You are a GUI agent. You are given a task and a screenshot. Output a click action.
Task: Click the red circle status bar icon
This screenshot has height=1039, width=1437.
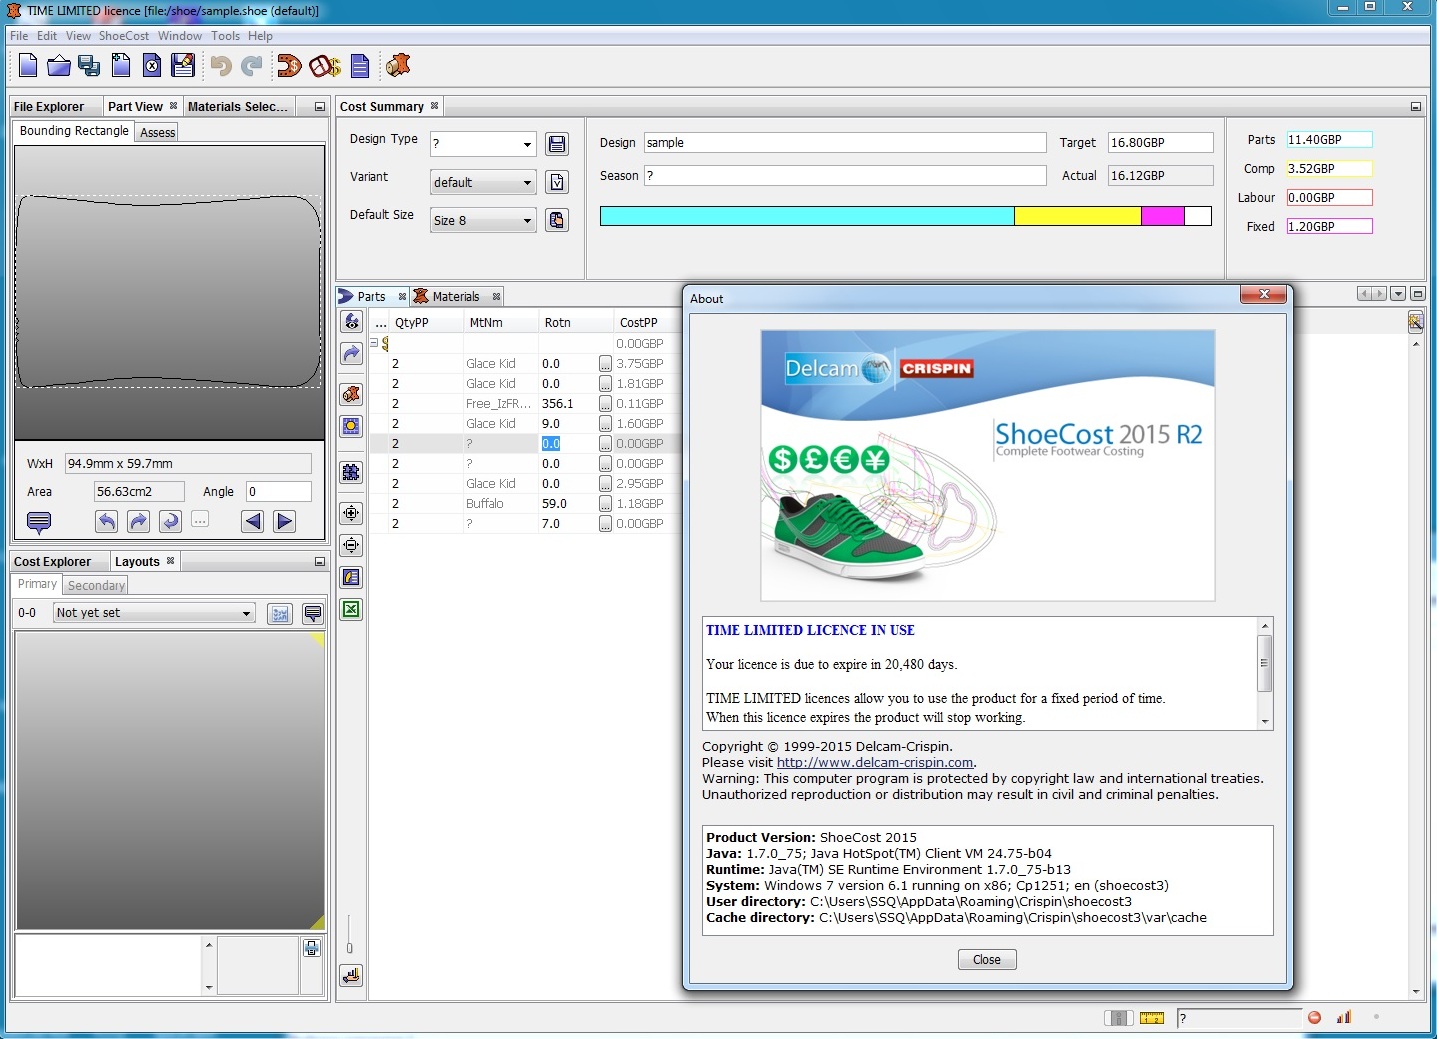tap(1314, 1018)
